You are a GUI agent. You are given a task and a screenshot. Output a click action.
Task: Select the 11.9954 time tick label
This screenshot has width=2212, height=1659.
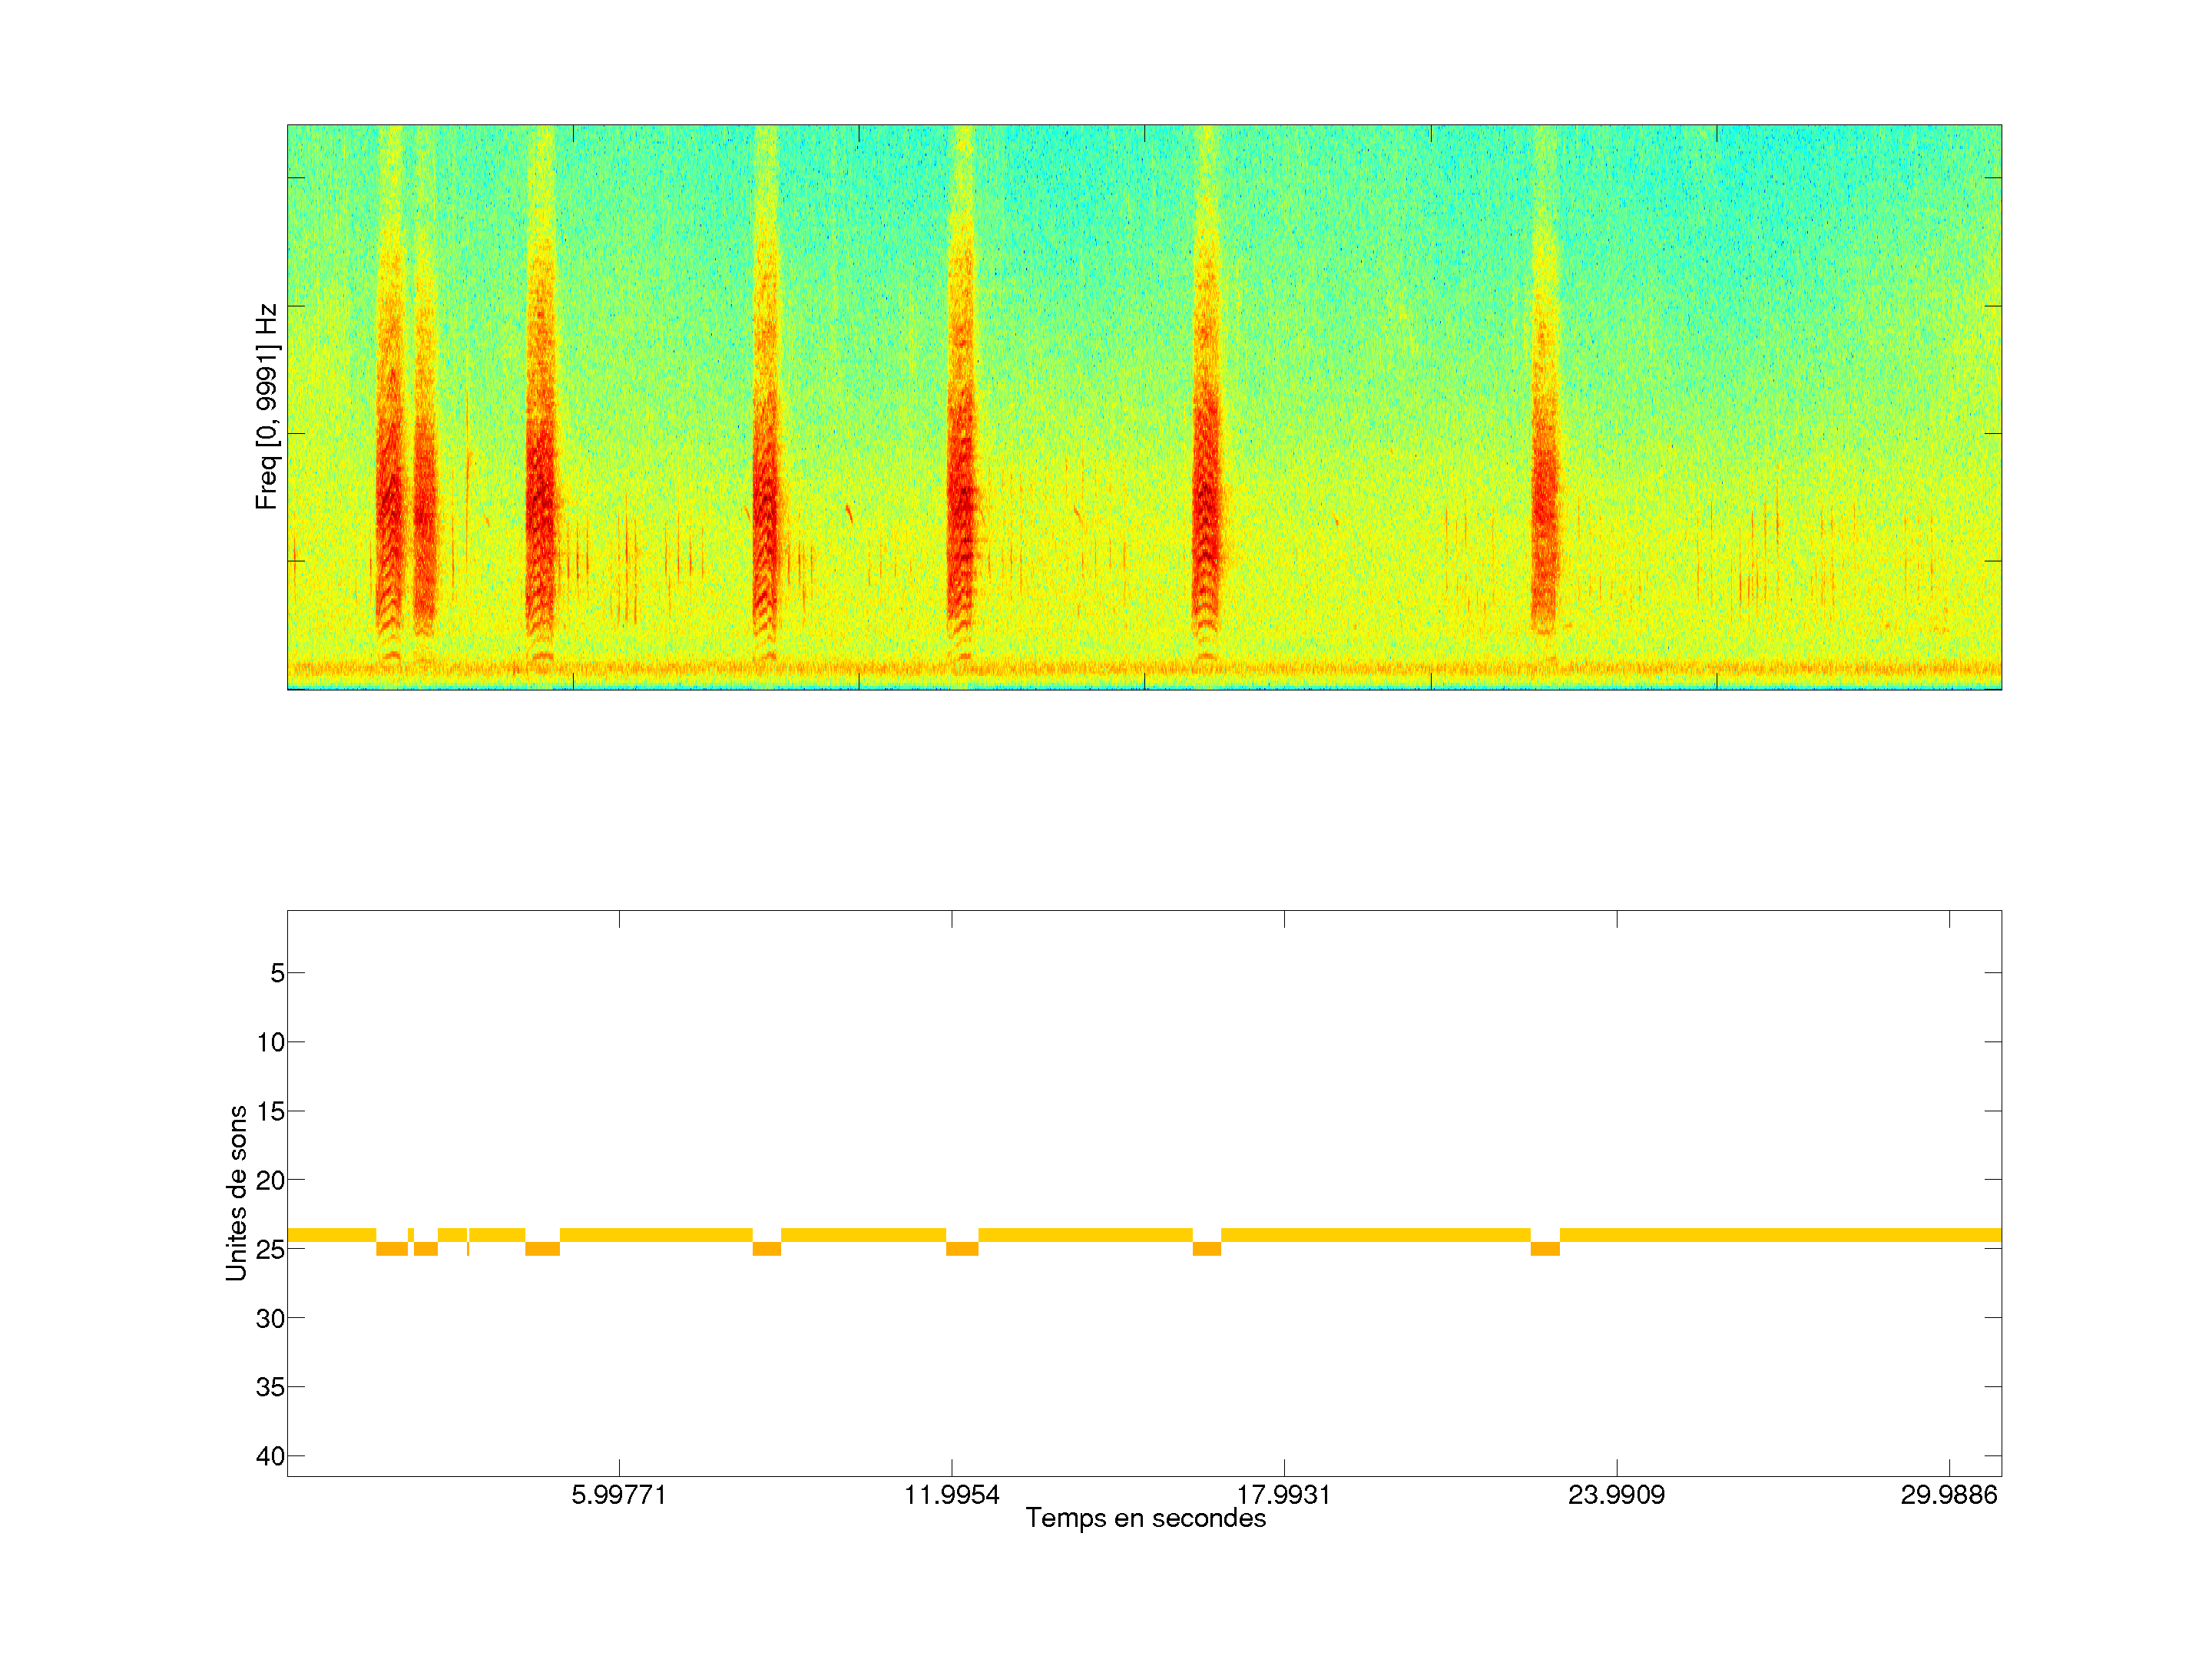click(951, 1495)
